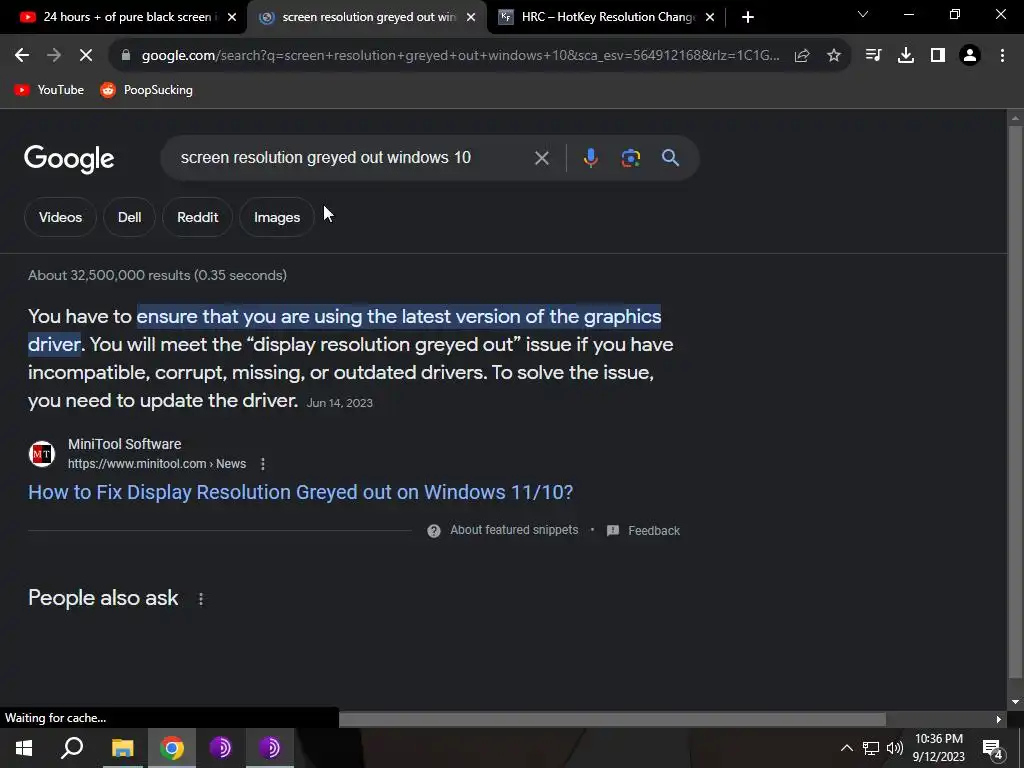Close the screen resolution greyed out tab
1024x768 pixels.
tap(471, 18)
